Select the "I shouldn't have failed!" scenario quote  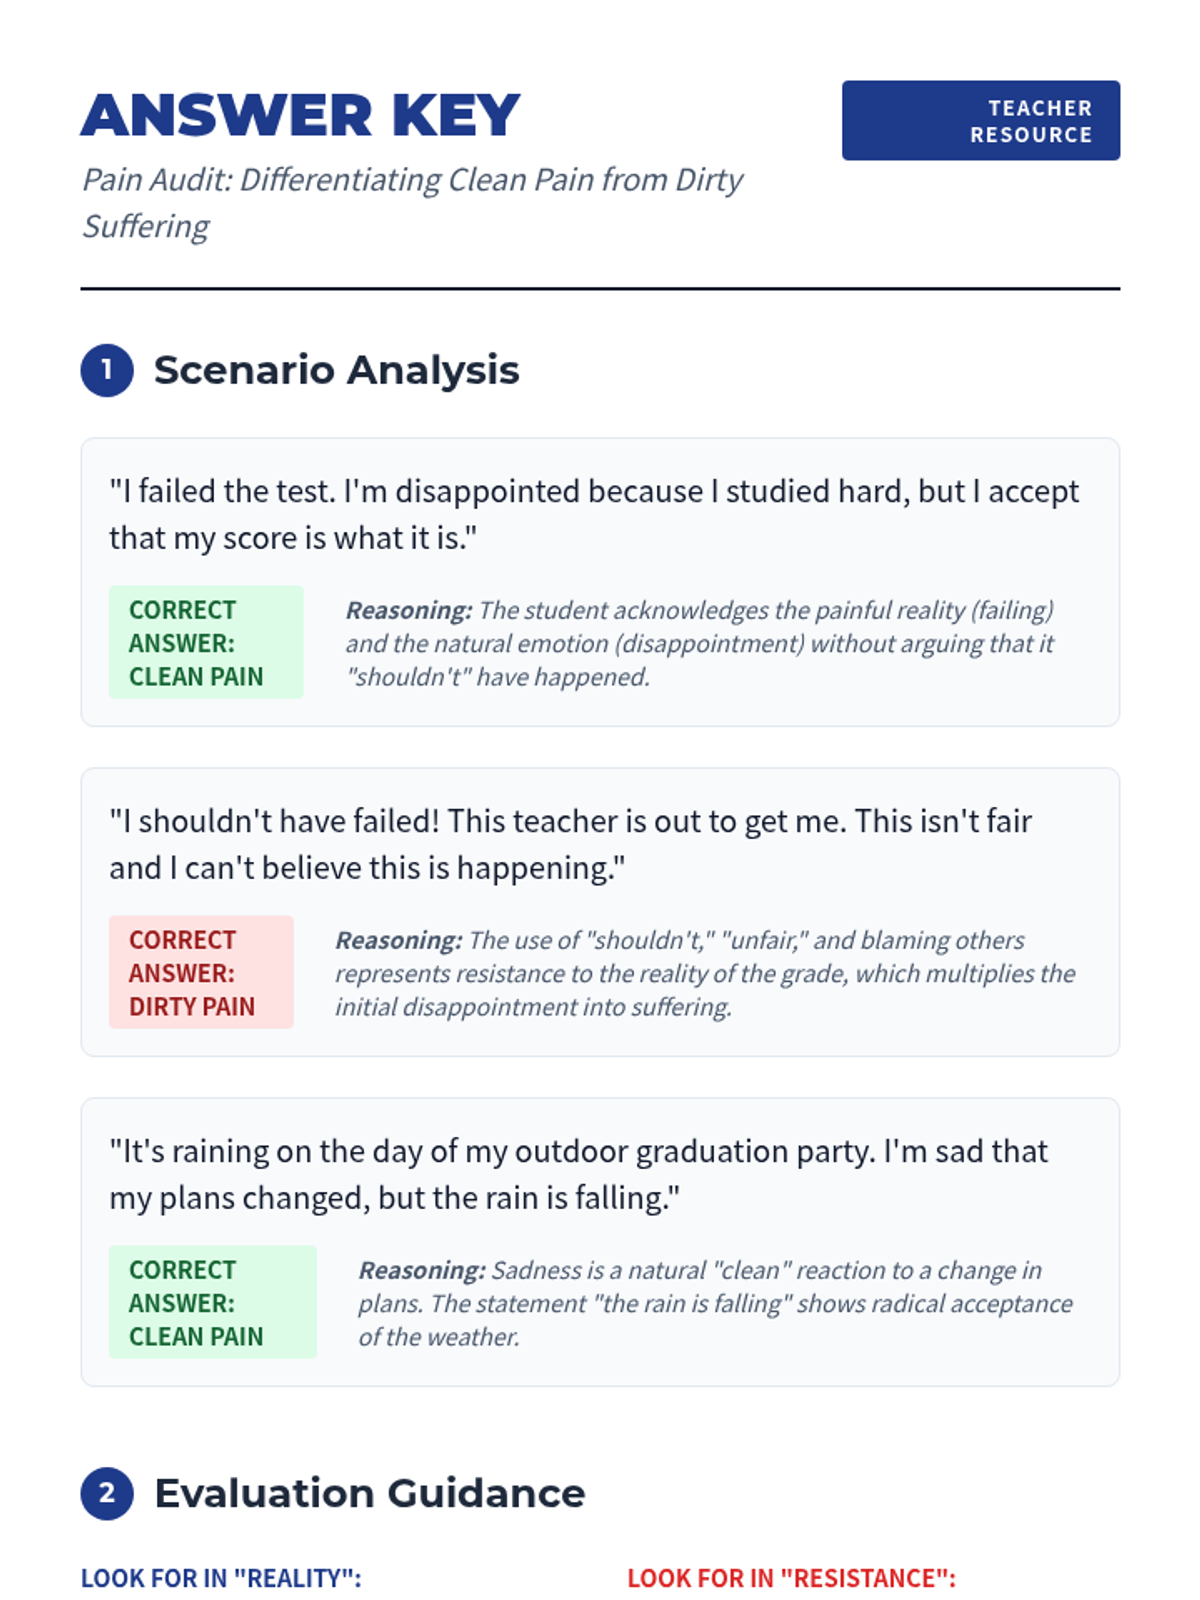tap(570, 844)
